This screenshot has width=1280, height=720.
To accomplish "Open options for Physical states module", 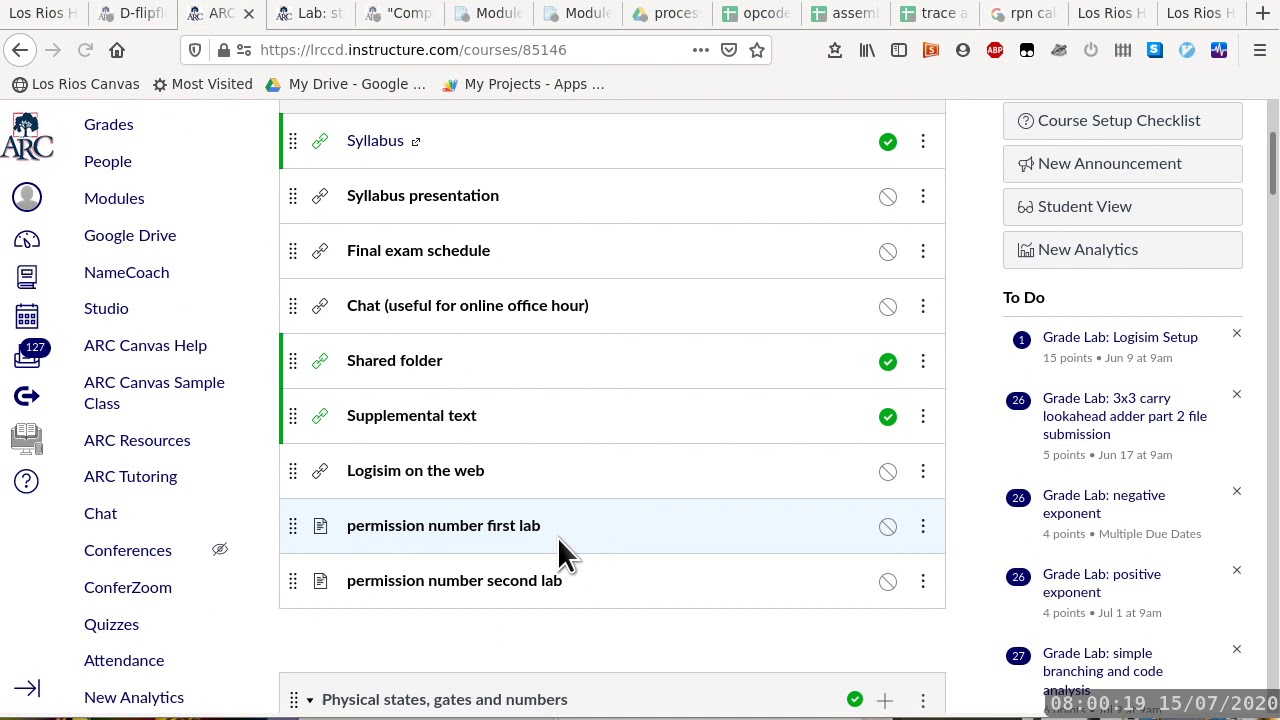I will click(923, 700).
